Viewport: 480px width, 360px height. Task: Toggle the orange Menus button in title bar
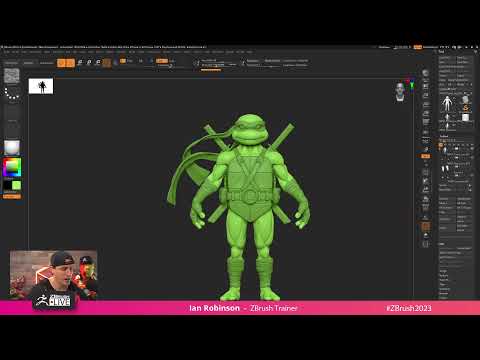pos(418,47)
